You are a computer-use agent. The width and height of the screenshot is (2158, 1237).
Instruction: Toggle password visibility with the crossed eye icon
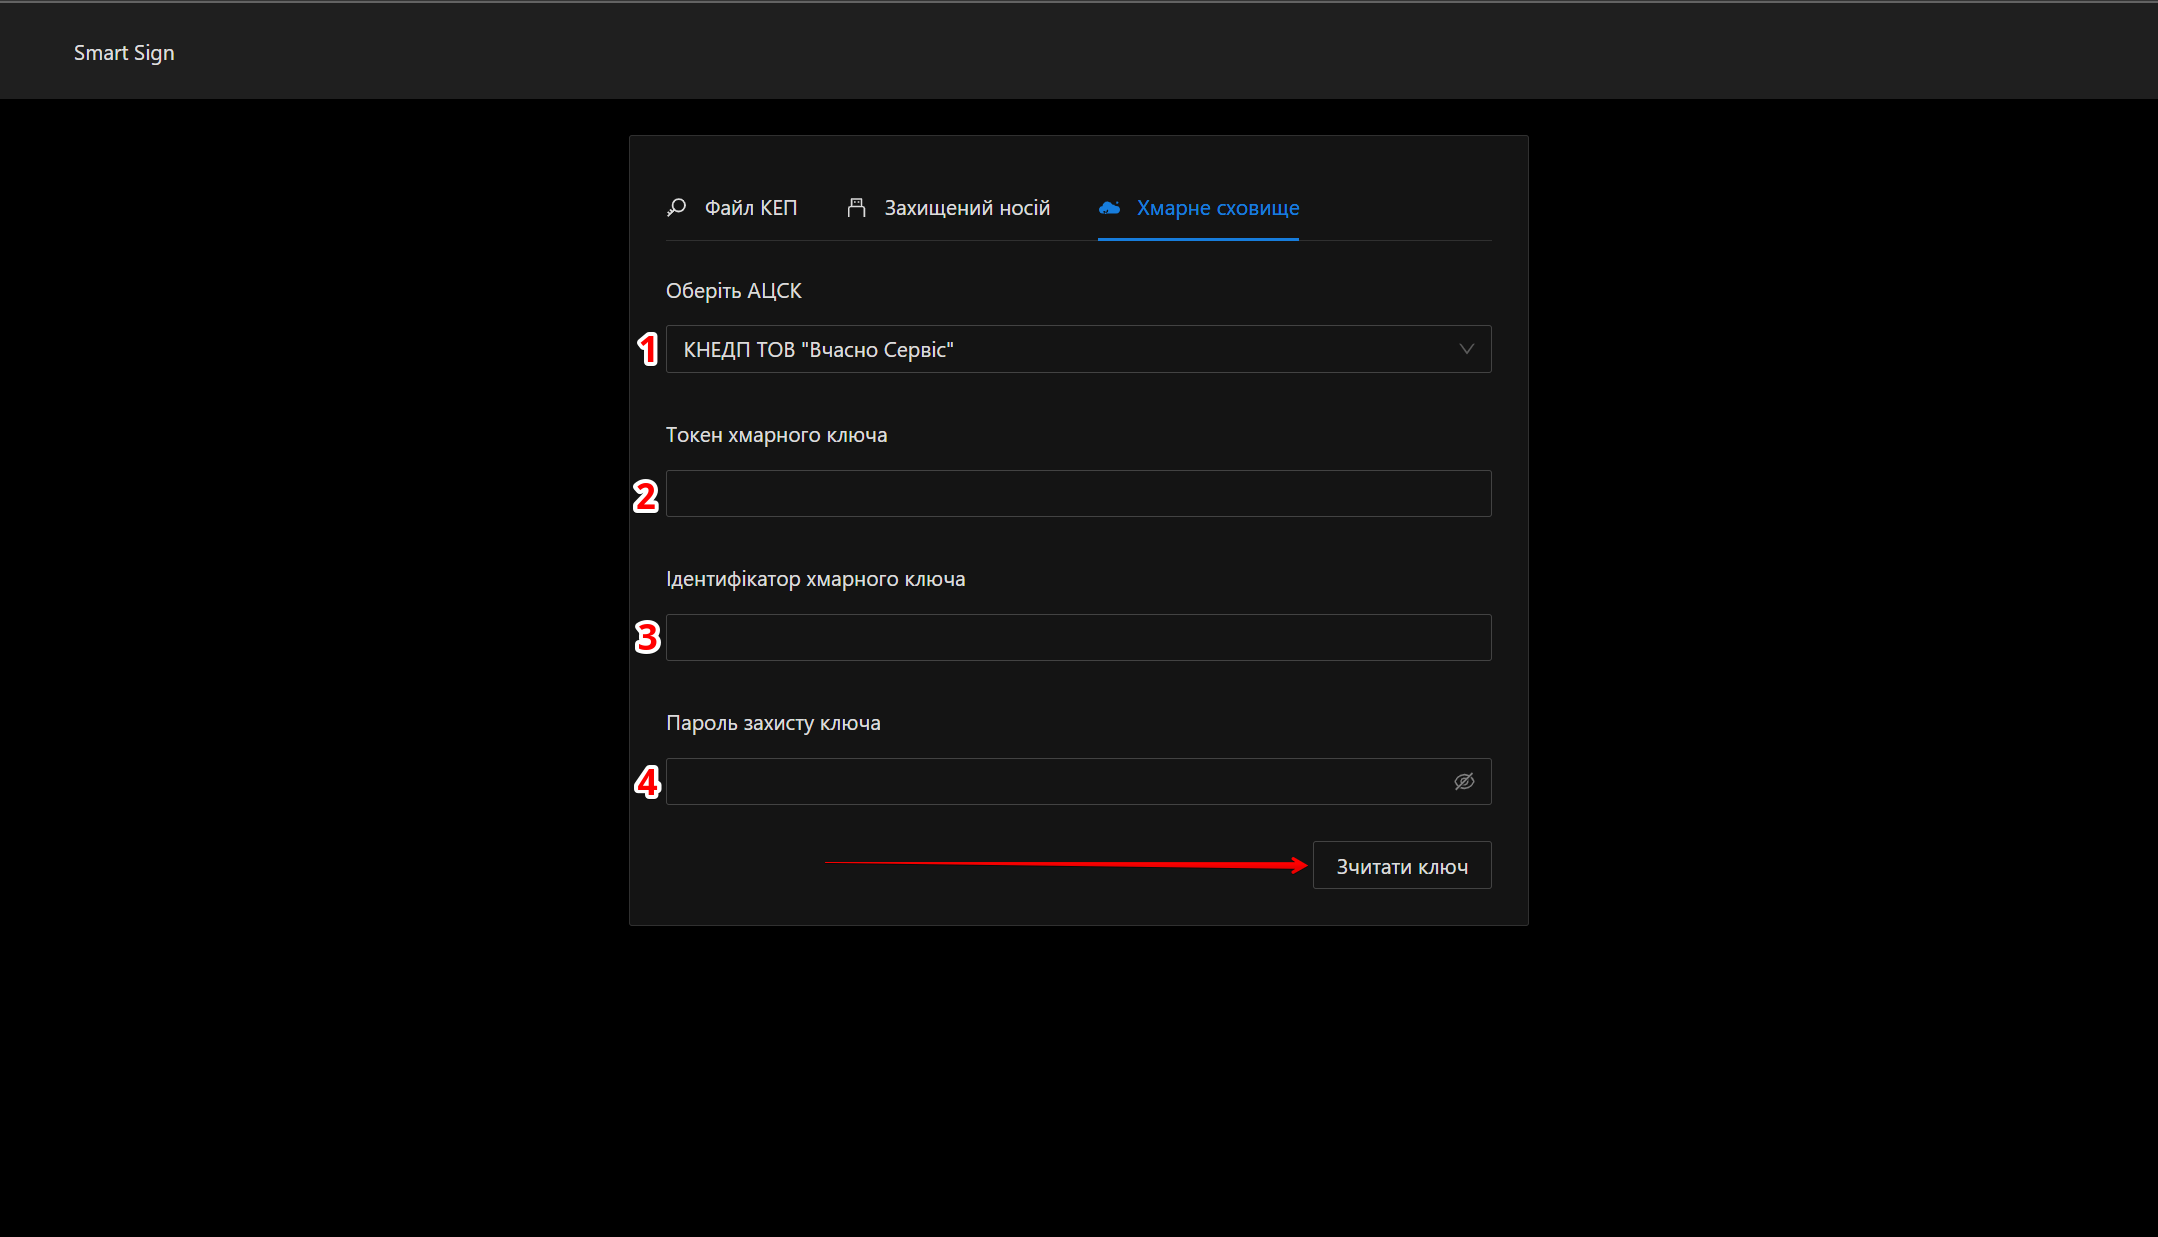(x=1464, y=781)
